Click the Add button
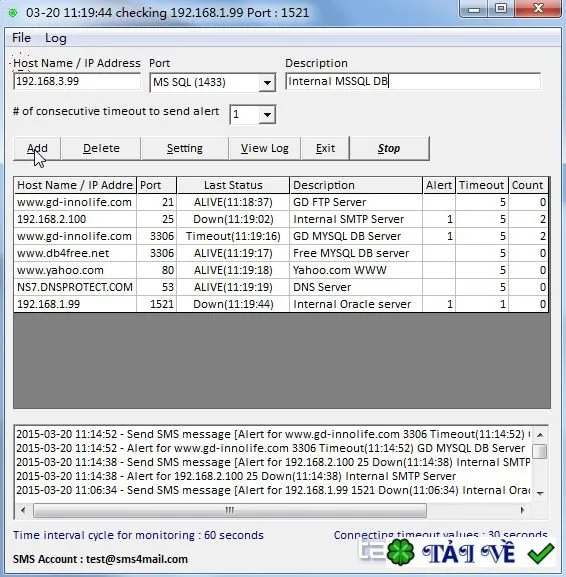 click(x=37, y=148)
